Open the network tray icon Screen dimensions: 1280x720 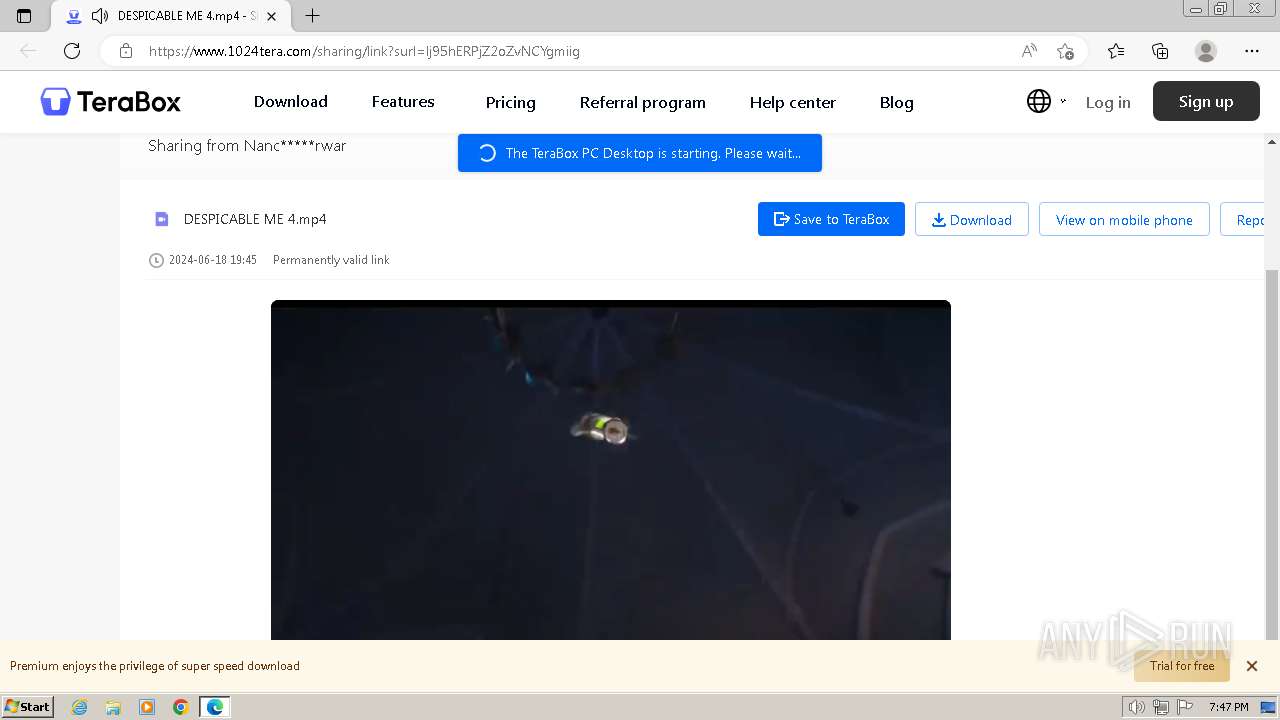pyautogui.click(x=1161, y=707)
